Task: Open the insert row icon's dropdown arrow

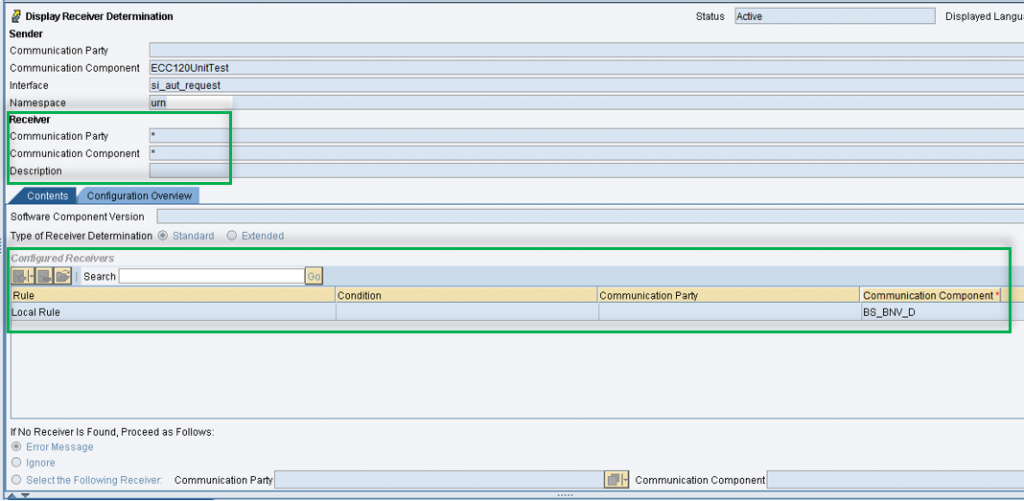Action: pyautogui.click(x=31, y=276)
